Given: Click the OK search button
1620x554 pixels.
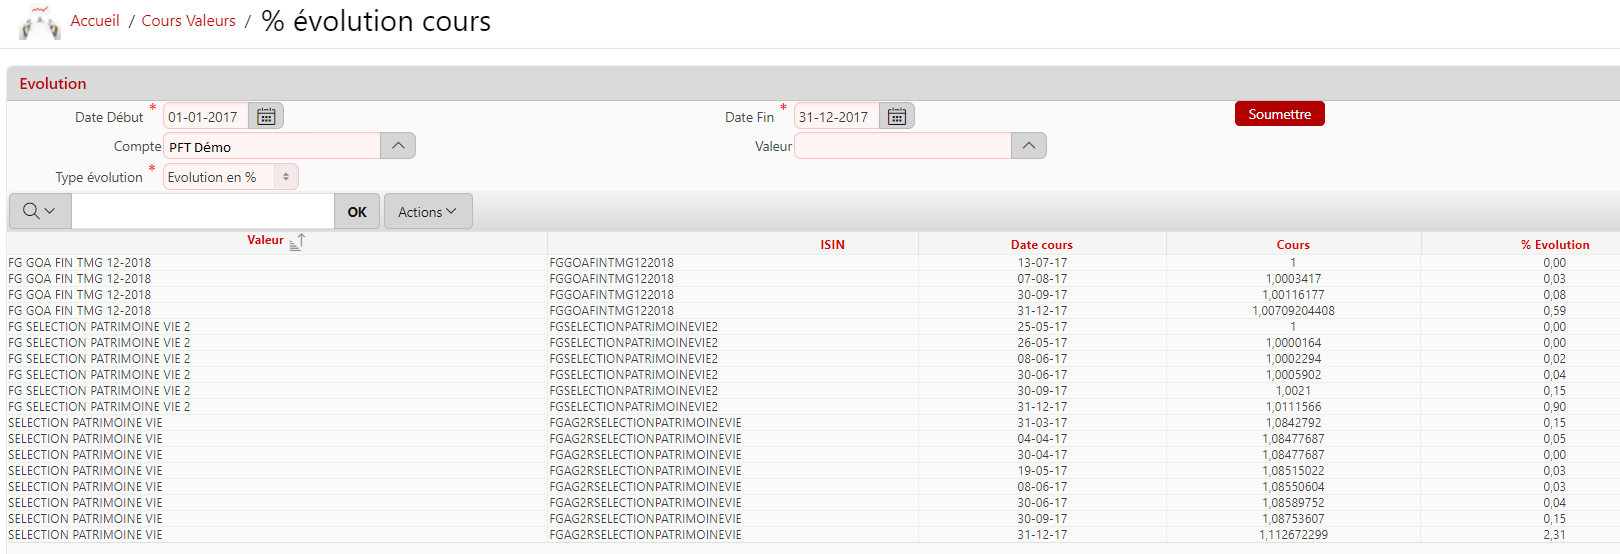Looking at the screenshot, I should pos(357,212).
